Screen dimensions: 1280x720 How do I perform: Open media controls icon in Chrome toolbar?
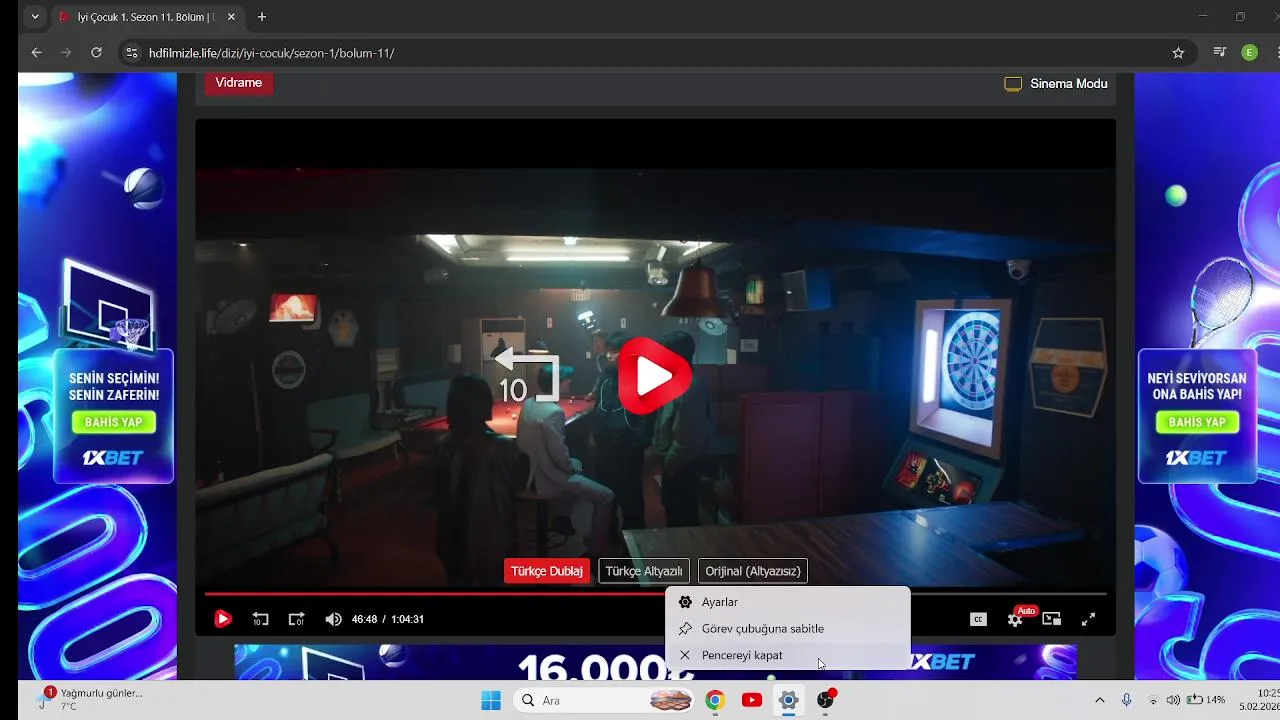pos(1219,53)
